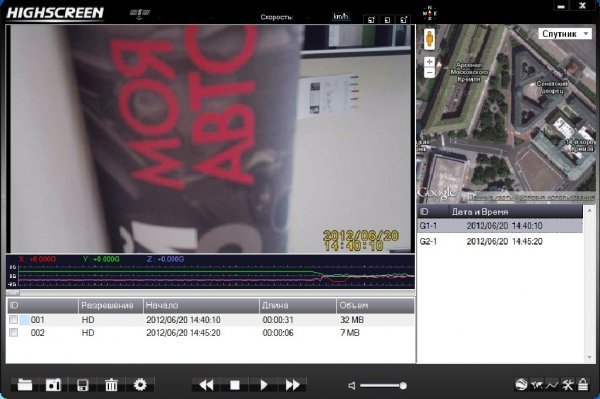The height and width of the screenshot is (399, 600).
Task: Close the Highscreen window
Action: (583, 5)
